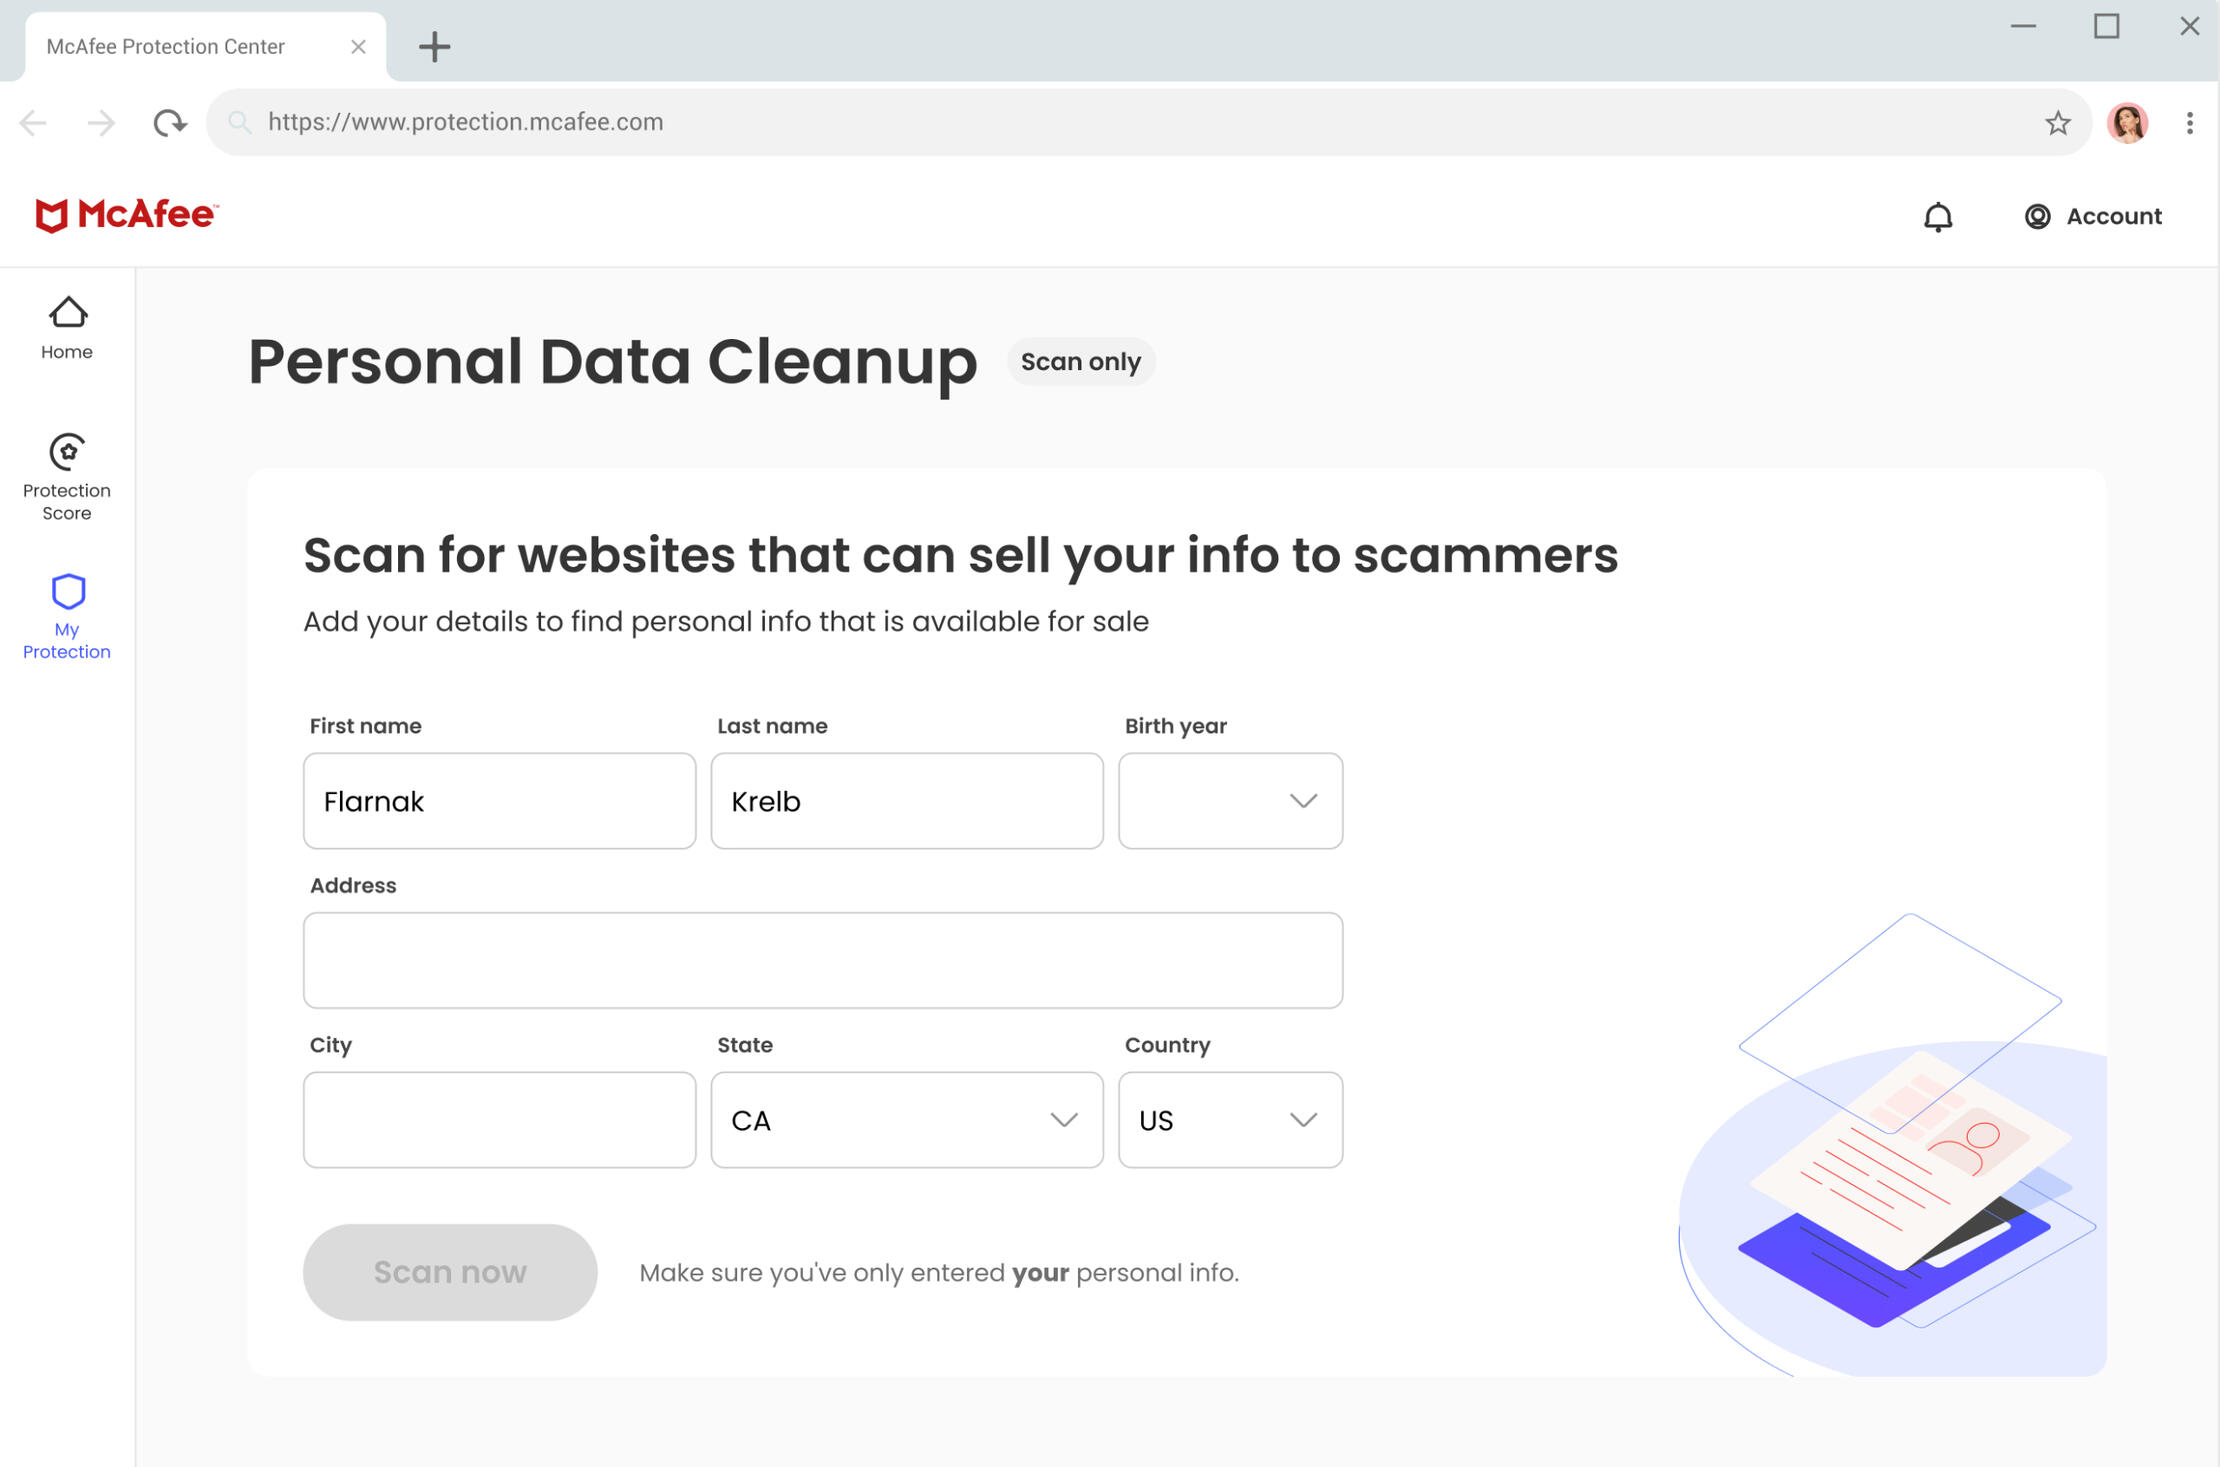Click the Address input field

pyautogui.click(x=822, y=960)
